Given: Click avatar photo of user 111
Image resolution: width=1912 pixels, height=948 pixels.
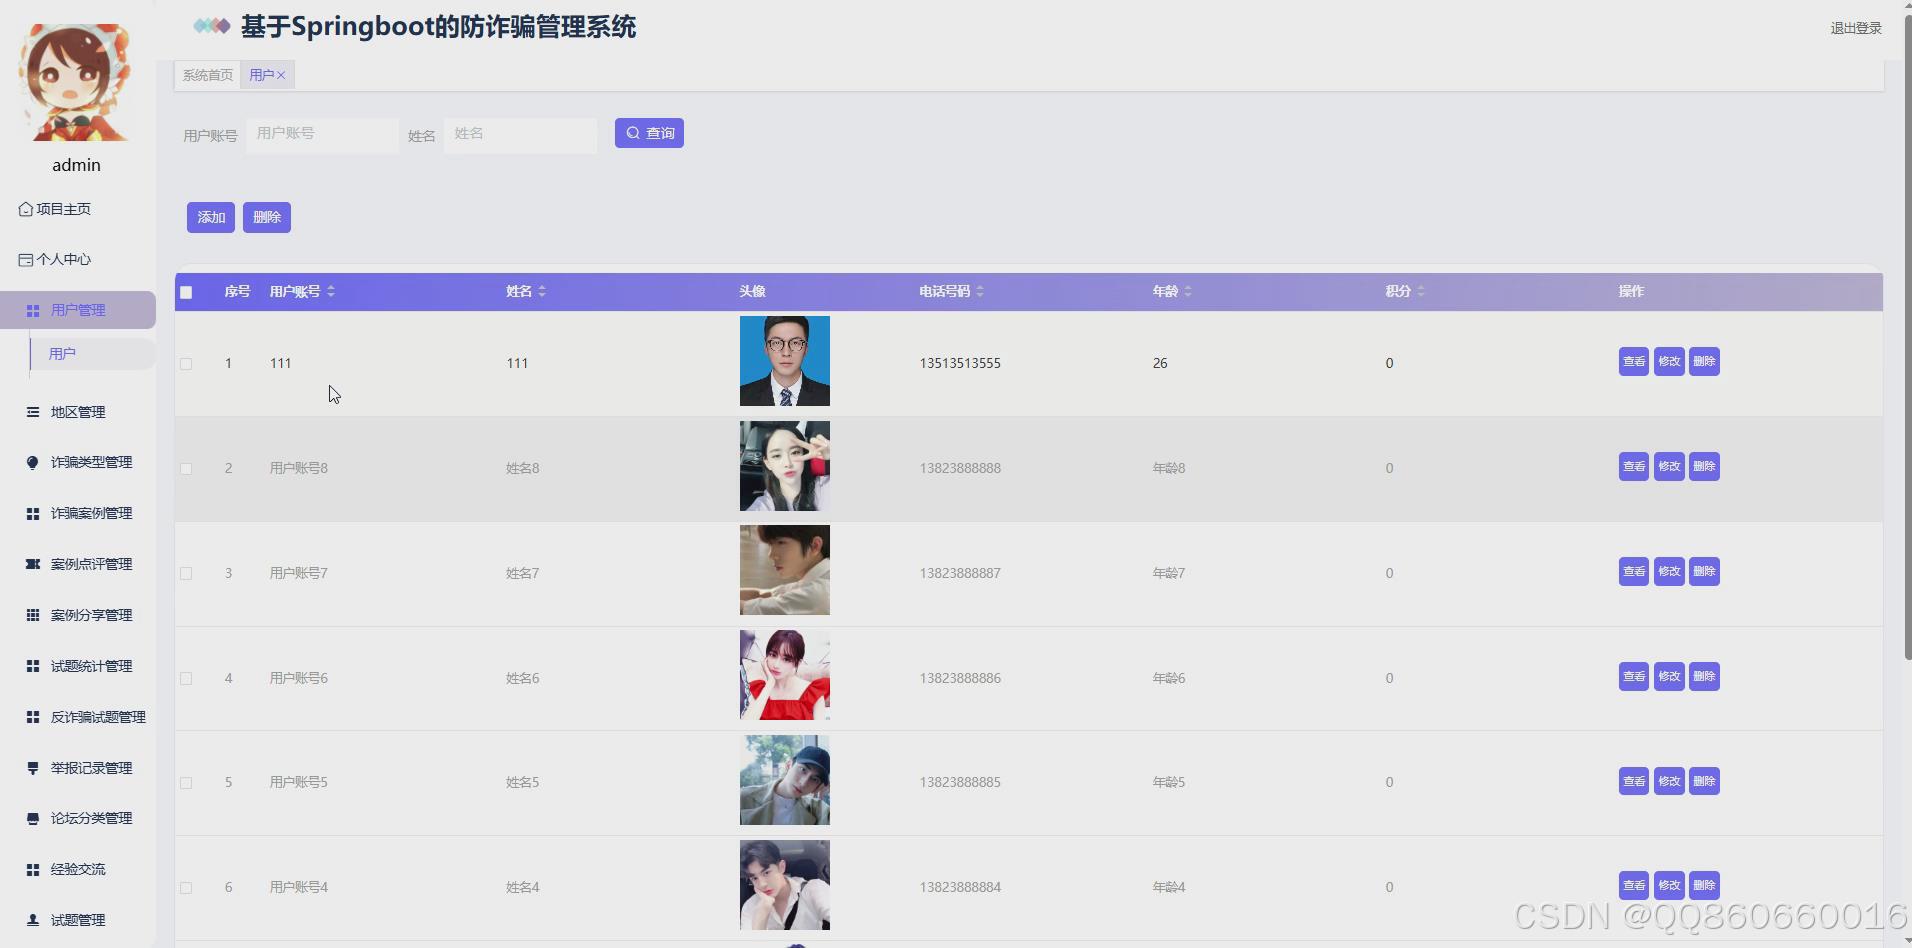Looking at the screenshot, I should pos(785,361).
